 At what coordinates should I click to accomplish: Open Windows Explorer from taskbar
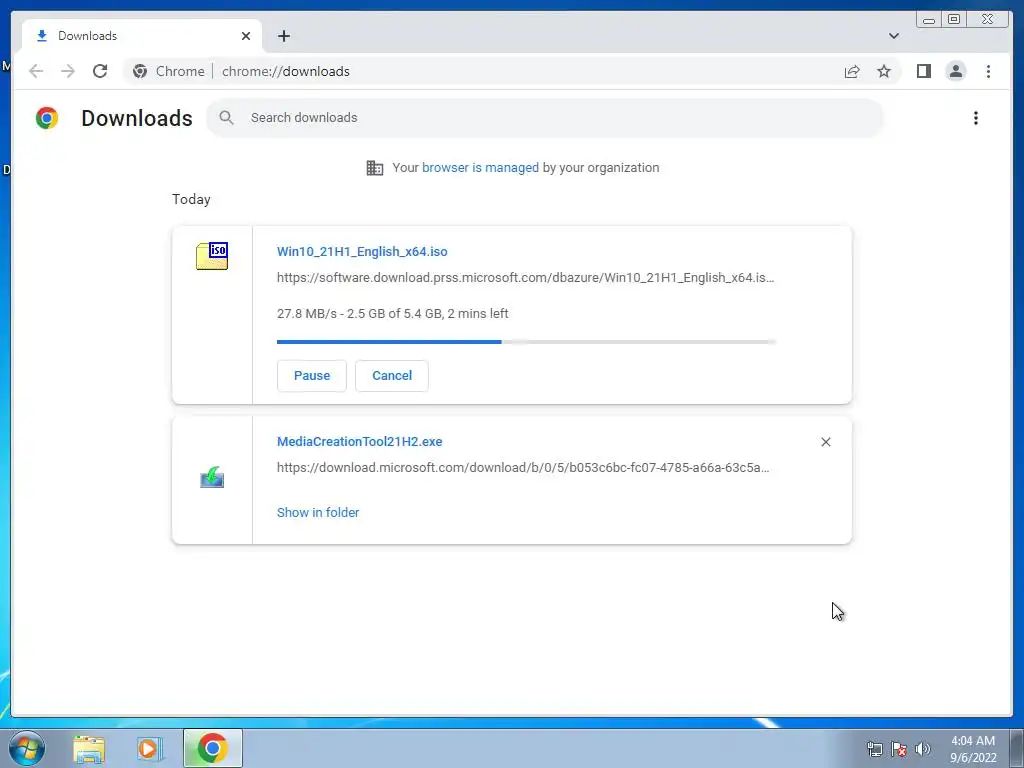89,749
